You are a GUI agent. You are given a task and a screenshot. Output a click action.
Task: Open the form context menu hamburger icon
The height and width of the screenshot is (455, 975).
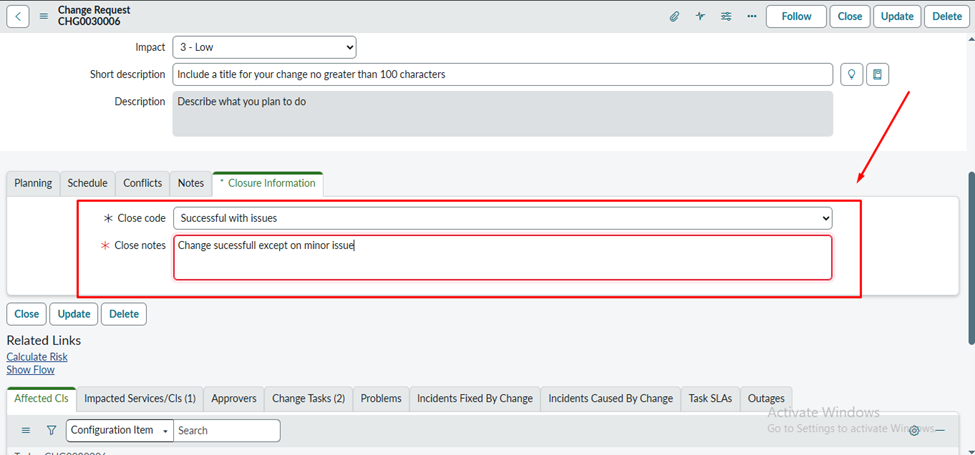44,16
